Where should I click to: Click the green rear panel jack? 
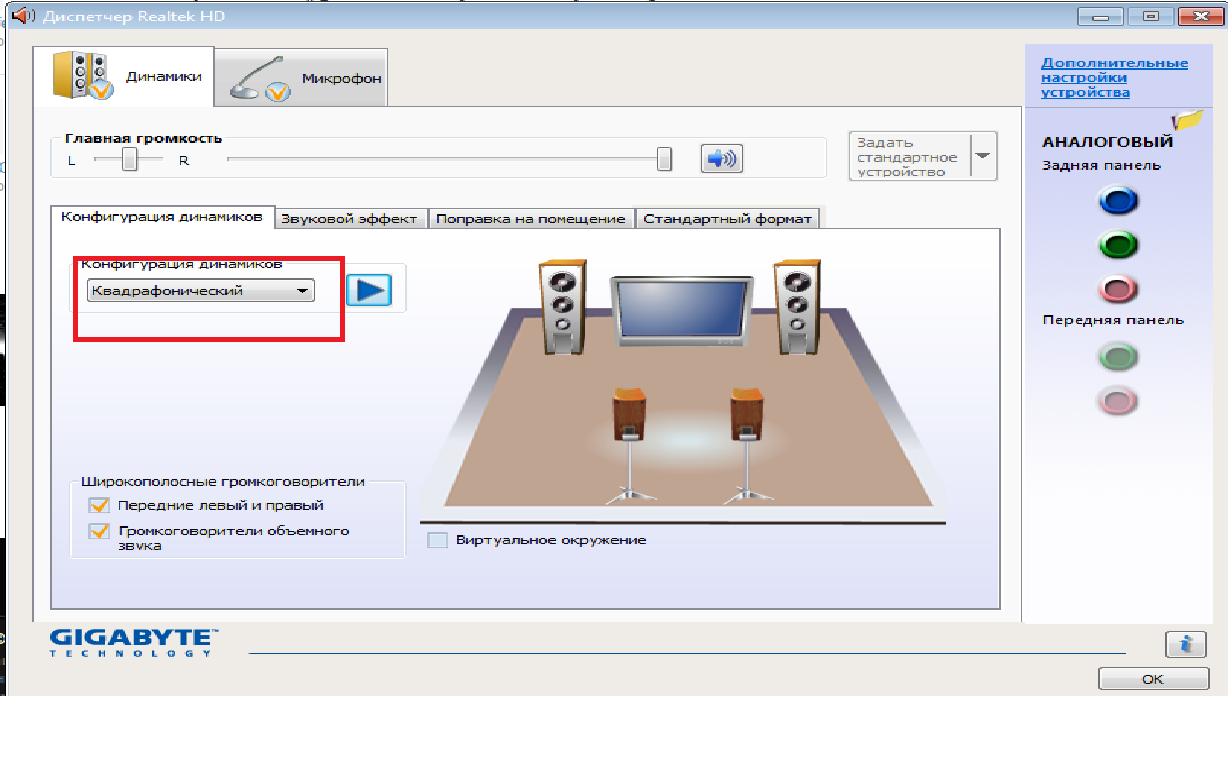click(1118, 245)
